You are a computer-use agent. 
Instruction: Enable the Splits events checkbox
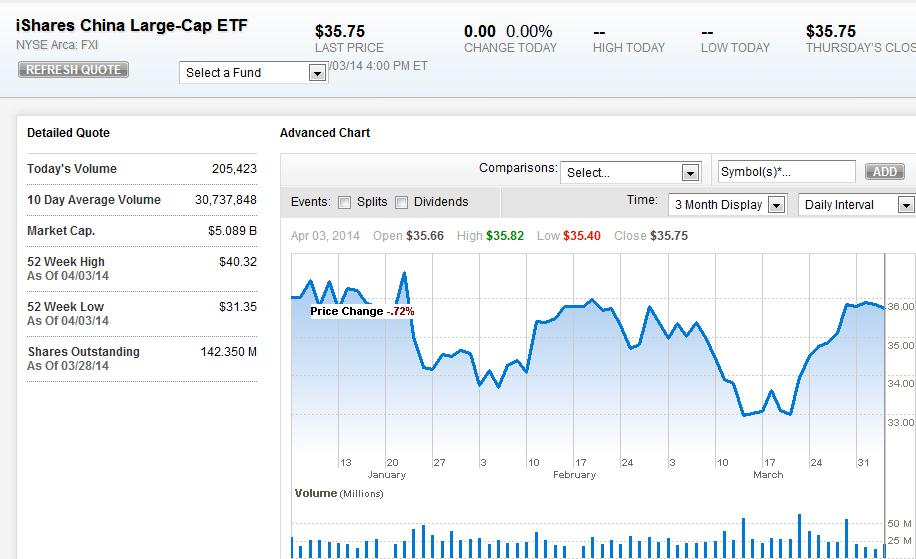tap(344, 202)
